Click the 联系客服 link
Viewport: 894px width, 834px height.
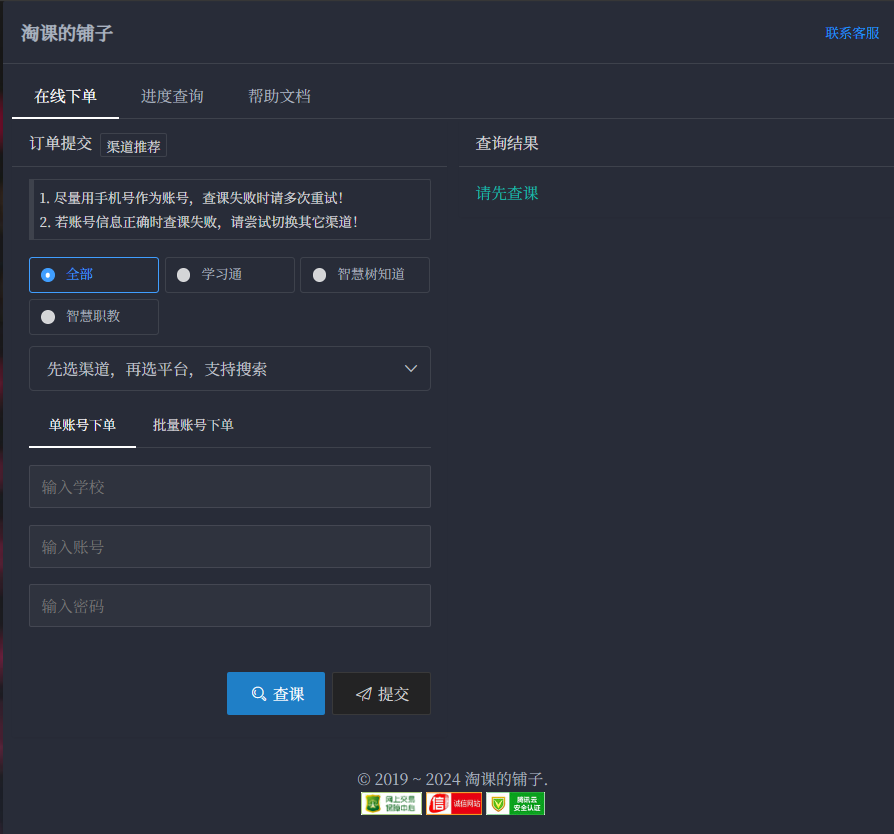tap(851, 33)
